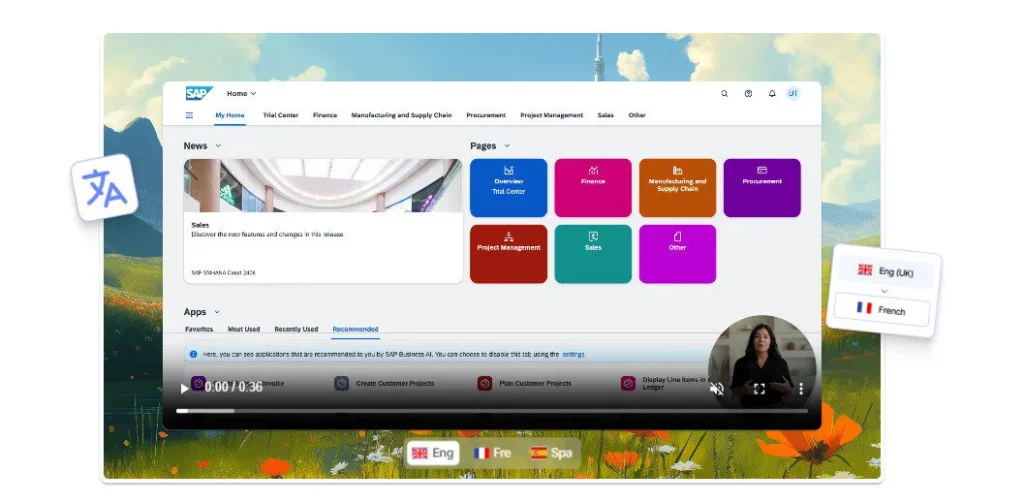The width and height of the screenshot is (1024, 504).
Task: Select the Recently Used apps tab
Action: pyautogui.click(x=296, y=329)
